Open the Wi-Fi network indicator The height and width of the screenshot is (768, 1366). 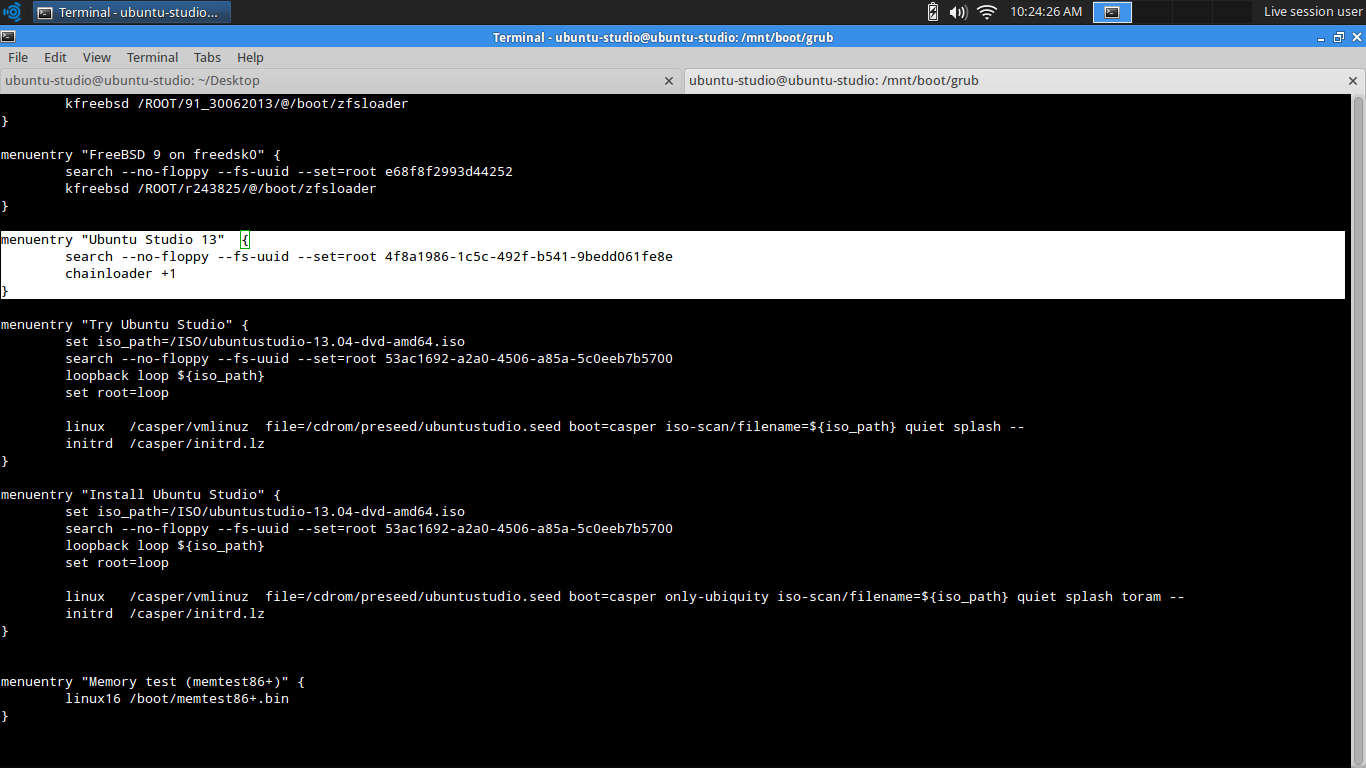tap(987, 12)
